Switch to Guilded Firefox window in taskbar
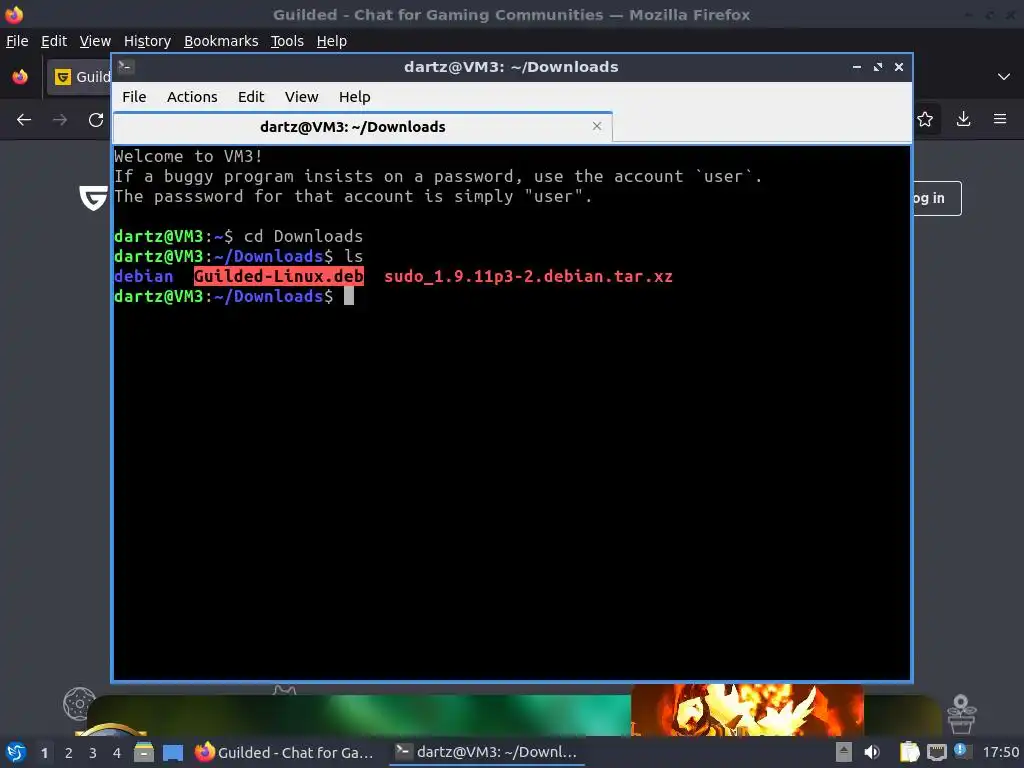The image size is (1024, 768). click(285, 752)
